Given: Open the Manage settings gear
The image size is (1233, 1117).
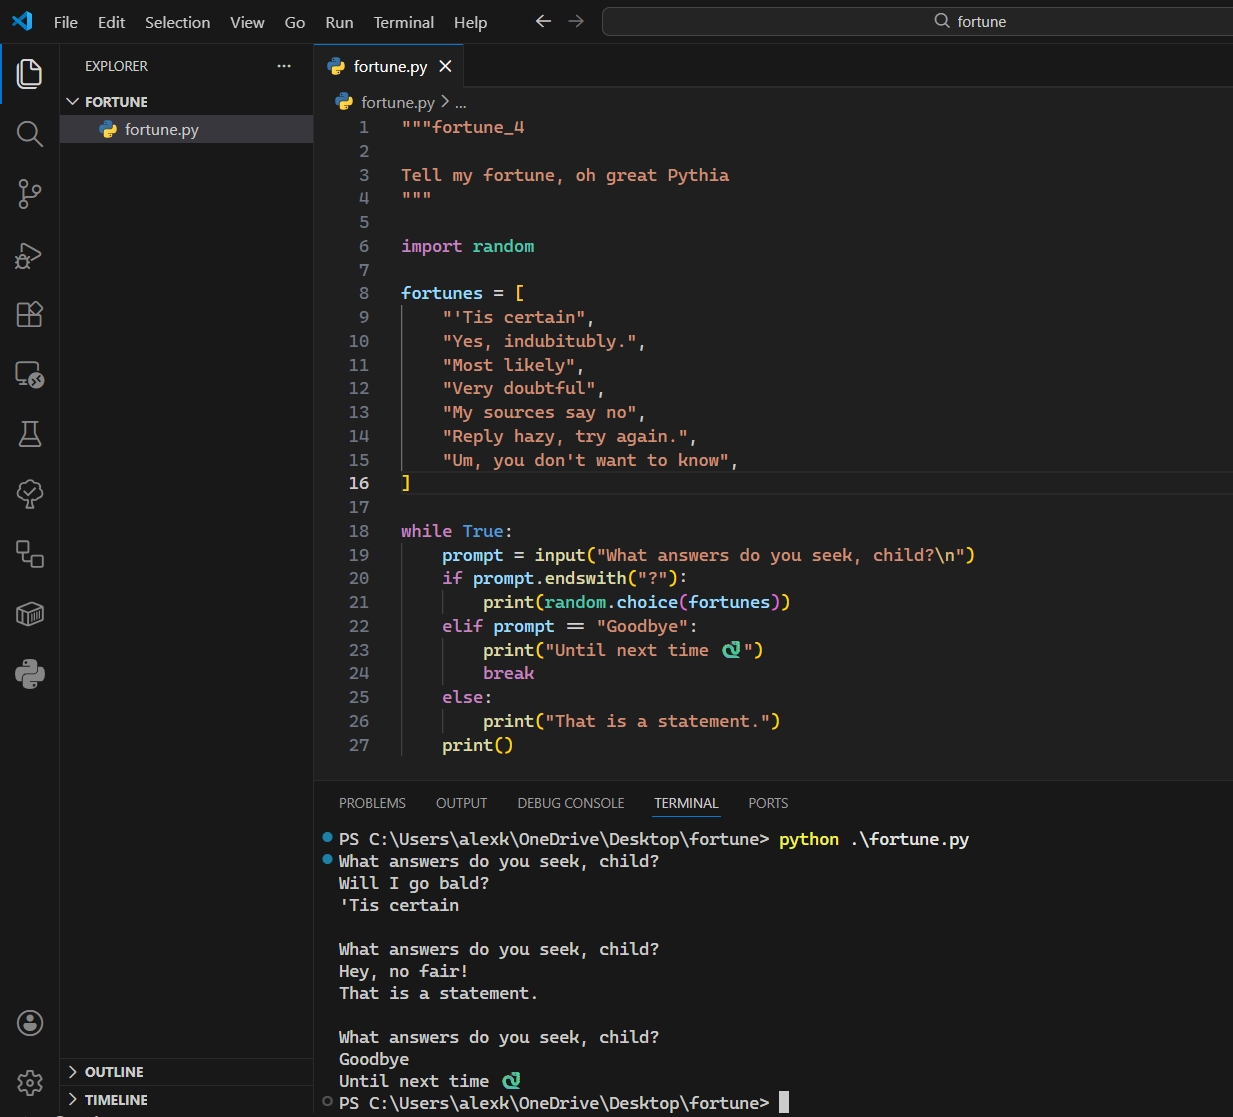Looking at the screenshot, I should (29, 1083).
